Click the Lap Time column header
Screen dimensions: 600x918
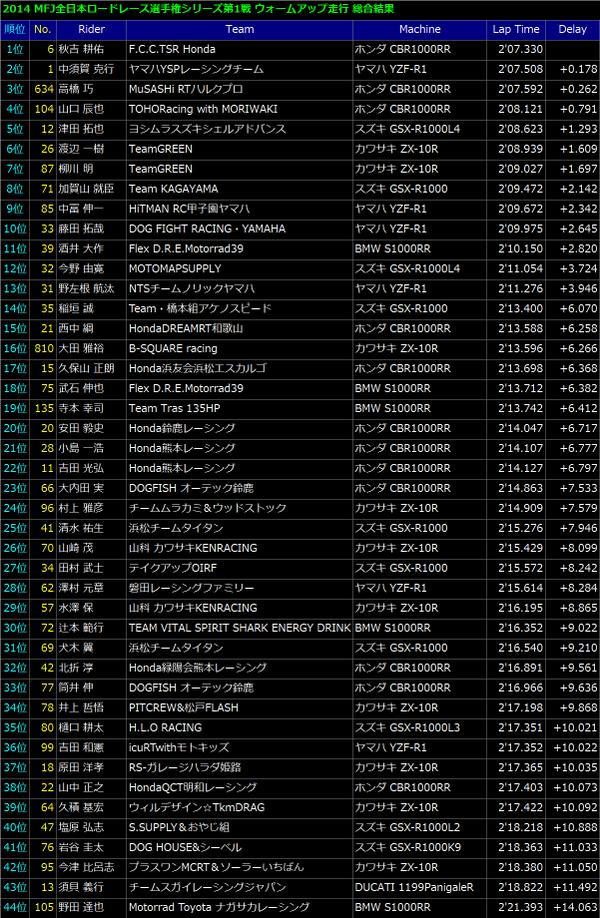click(516, 29)
